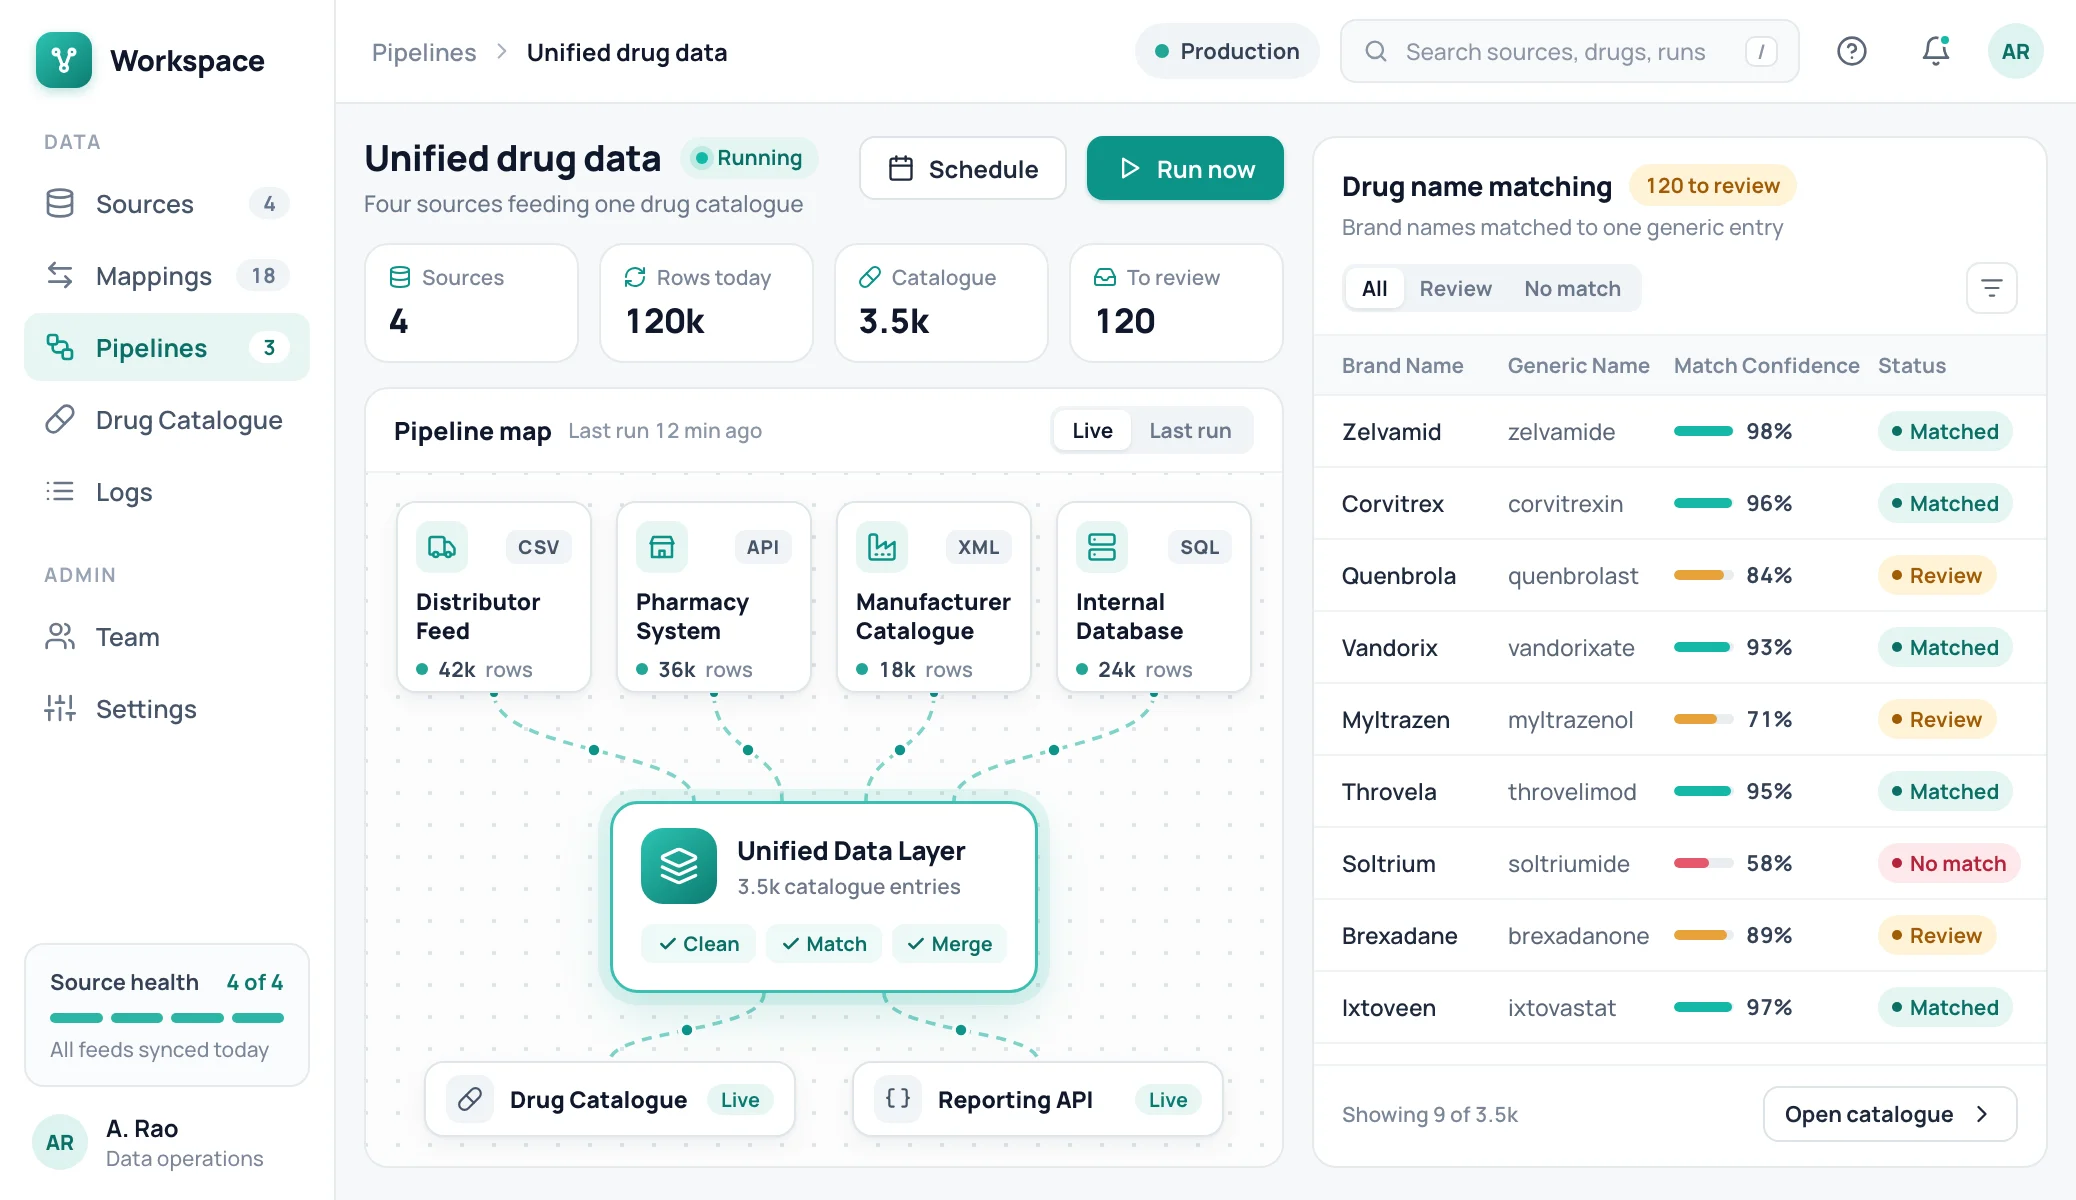Image resolution: width=2076 pixels, height=1200 pixels.
Task: Click the Schedule button
Action: (x=962, y=168)
